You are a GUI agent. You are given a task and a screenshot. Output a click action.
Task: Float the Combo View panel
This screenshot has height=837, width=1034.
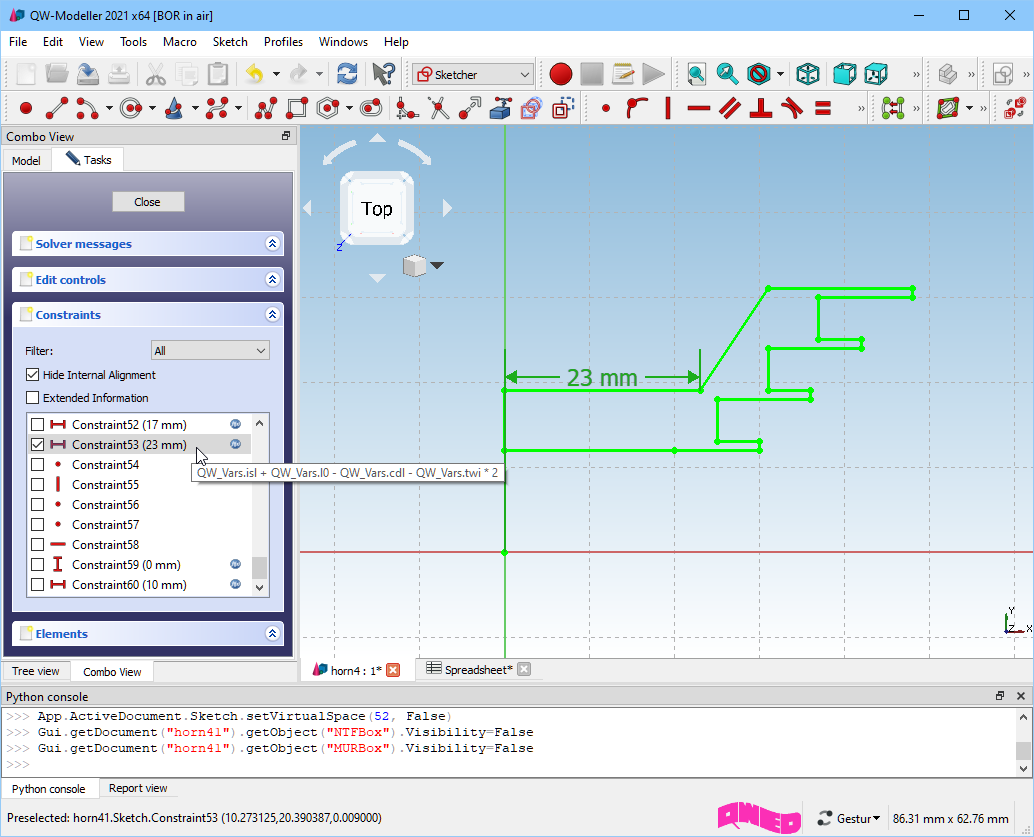286,136
